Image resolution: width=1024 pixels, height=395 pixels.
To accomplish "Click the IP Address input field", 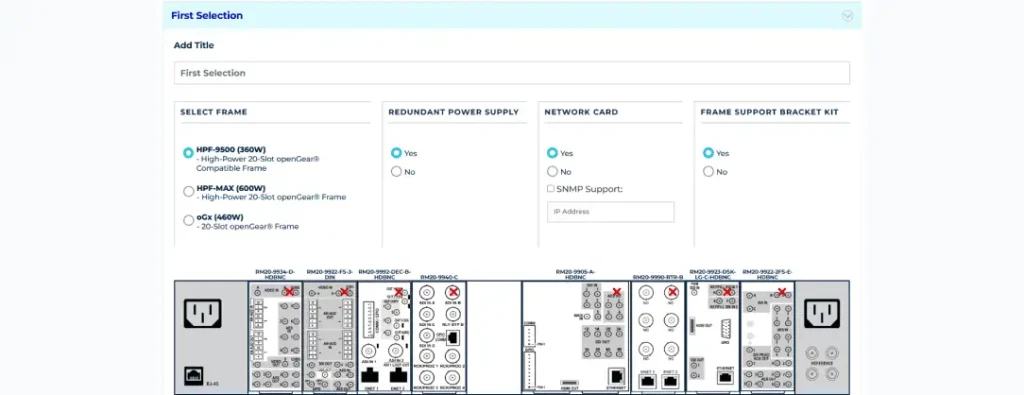I will pos(611,212).
